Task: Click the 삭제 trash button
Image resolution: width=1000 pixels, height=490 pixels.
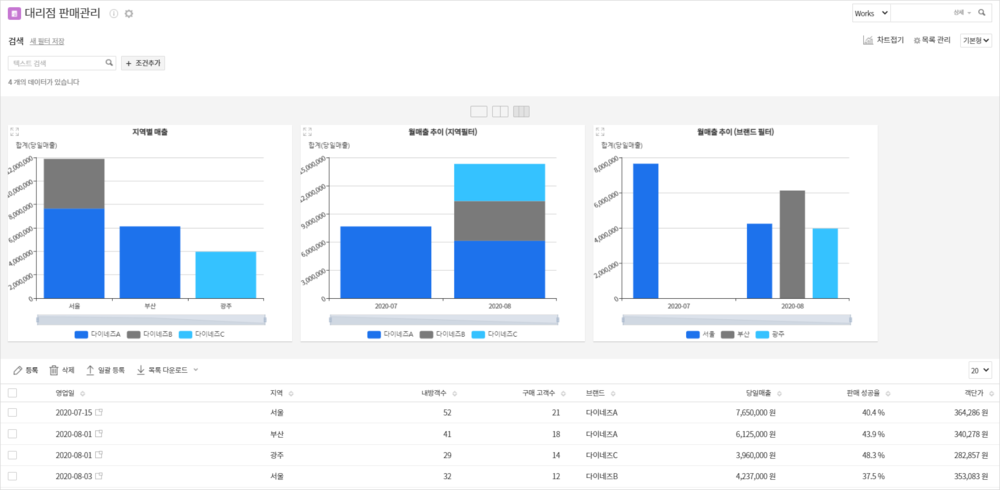Action: [x=62, y=370]
